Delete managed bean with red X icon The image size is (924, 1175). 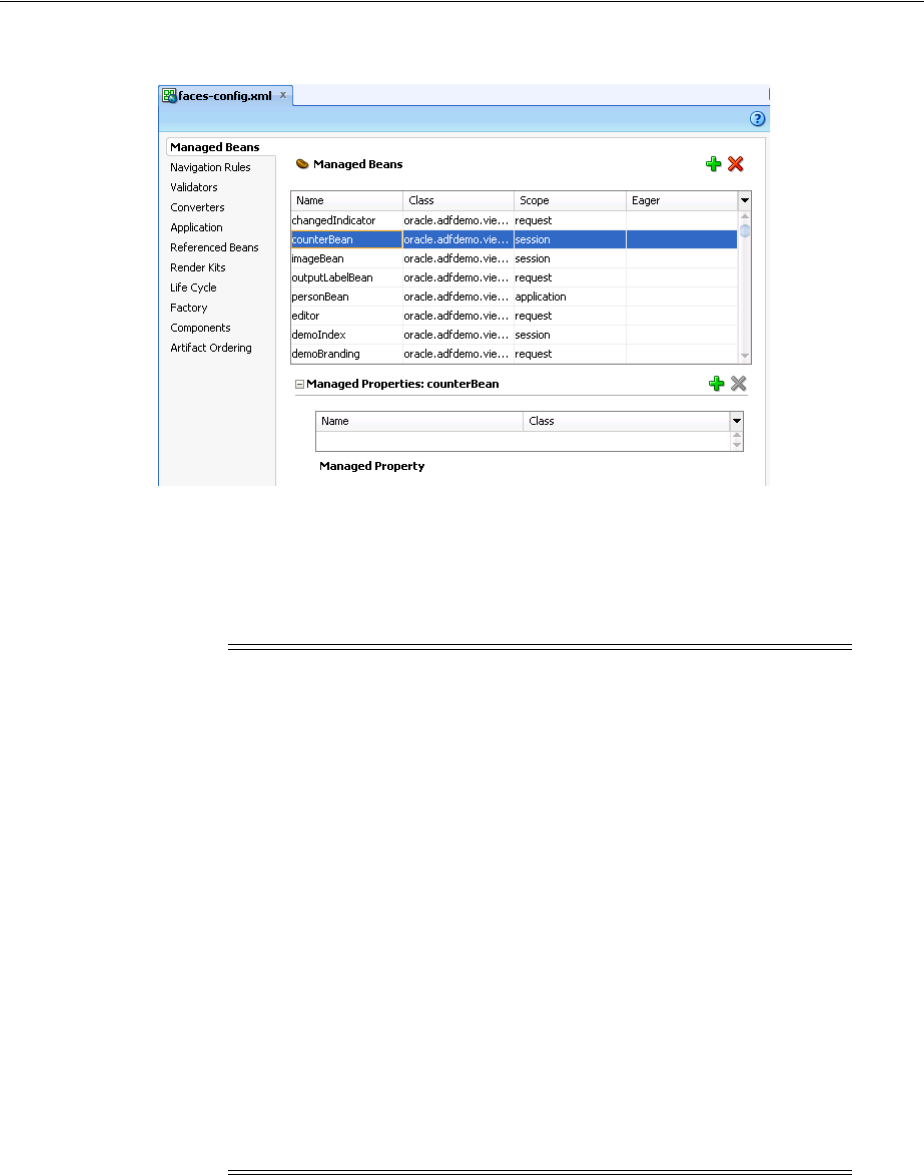coord(736,164)
